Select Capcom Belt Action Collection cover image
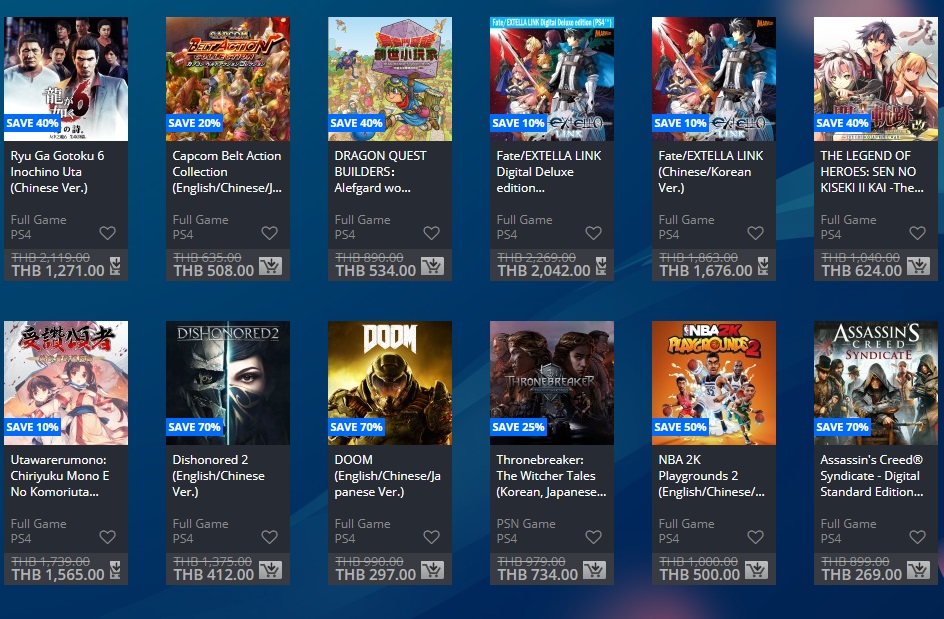 tap(228, 79)
